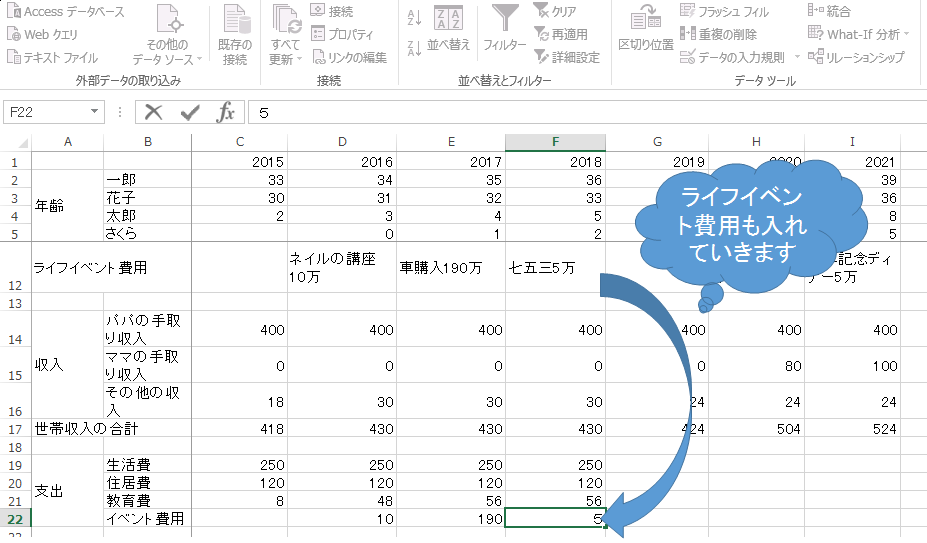
Task: Expand データの入力規則 dropdown arrow
Action: pos(797,57)
